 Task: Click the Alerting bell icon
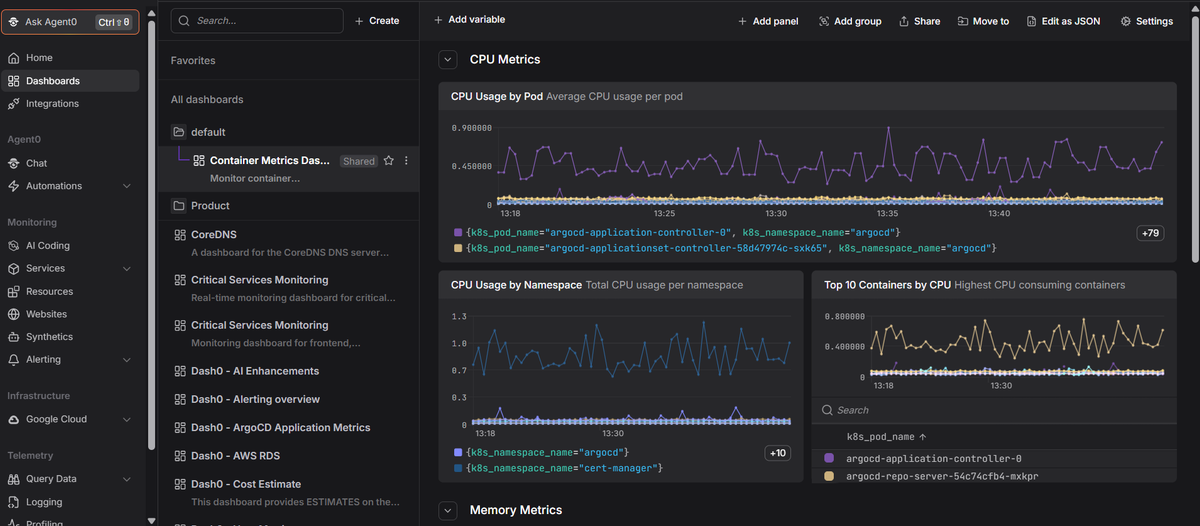[x=14, y=360]
